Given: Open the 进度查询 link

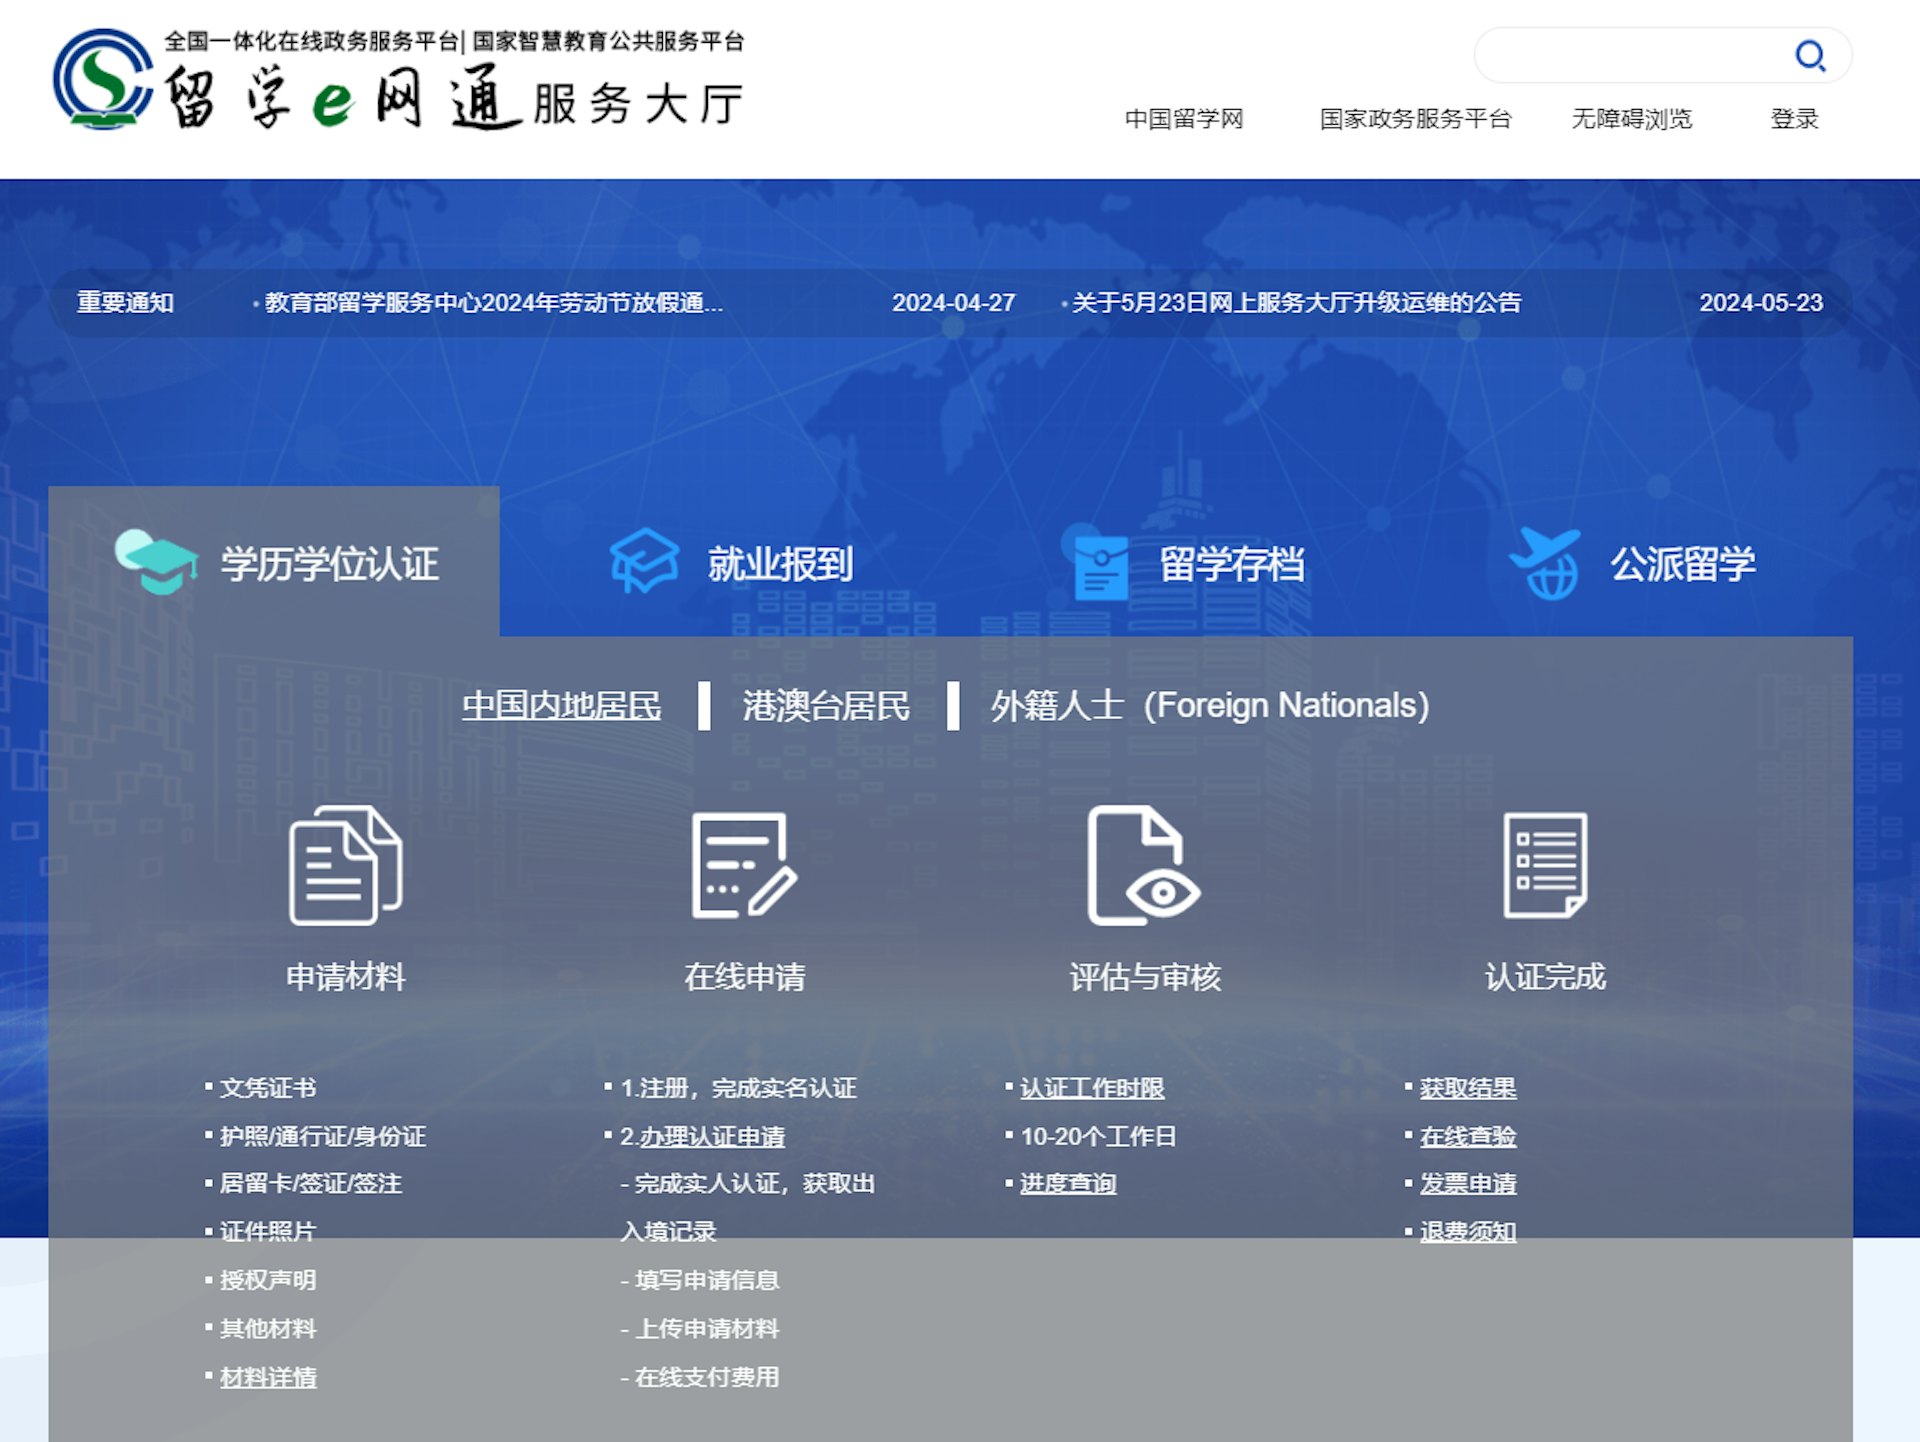Looking at the screenshot, I should pos(1068,1184).
